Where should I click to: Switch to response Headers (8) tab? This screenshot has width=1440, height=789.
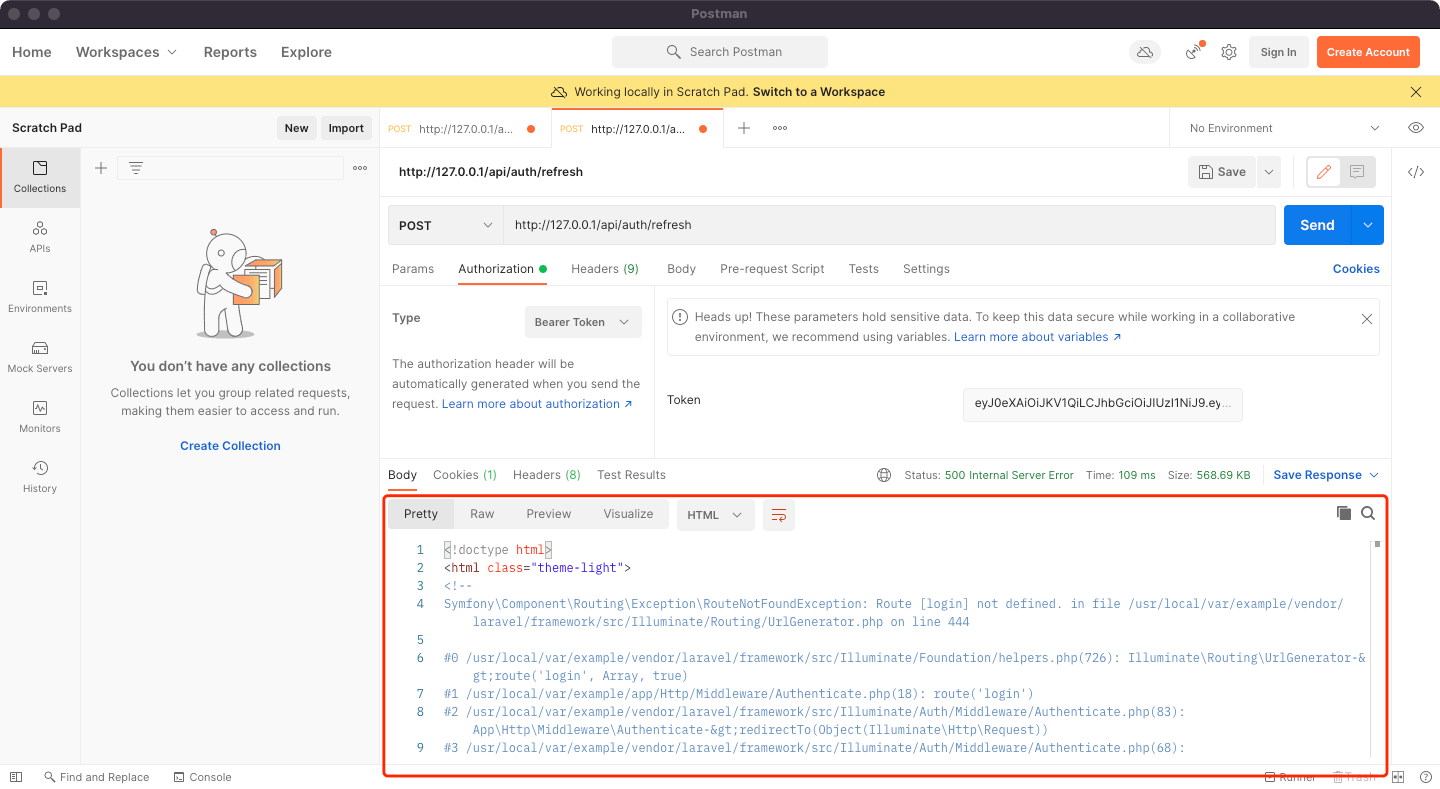pyautogui.click(x=547, y=475)
